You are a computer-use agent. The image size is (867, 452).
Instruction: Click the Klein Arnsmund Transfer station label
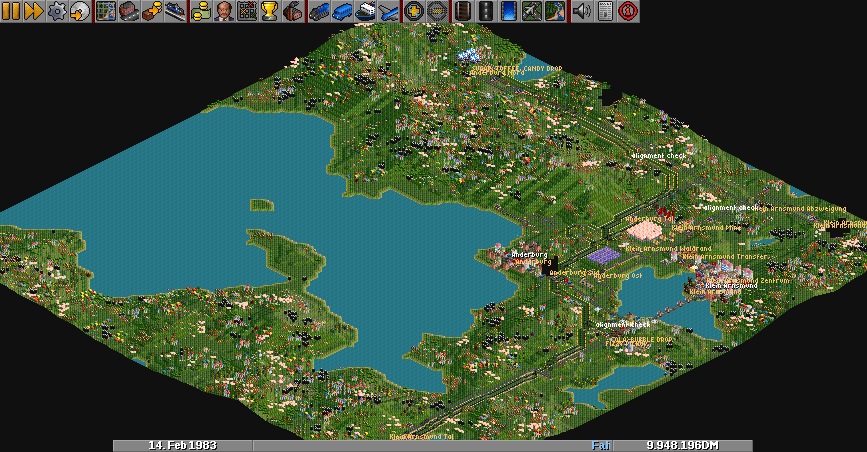pyautogui.click(x=724, y=257)
